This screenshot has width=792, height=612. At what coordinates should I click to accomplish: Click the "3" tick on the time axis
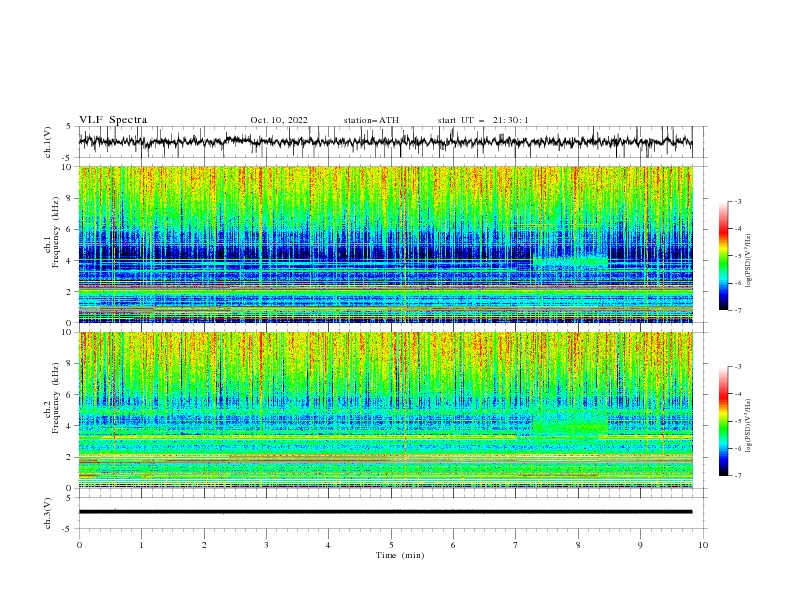(x=266, y=545)
